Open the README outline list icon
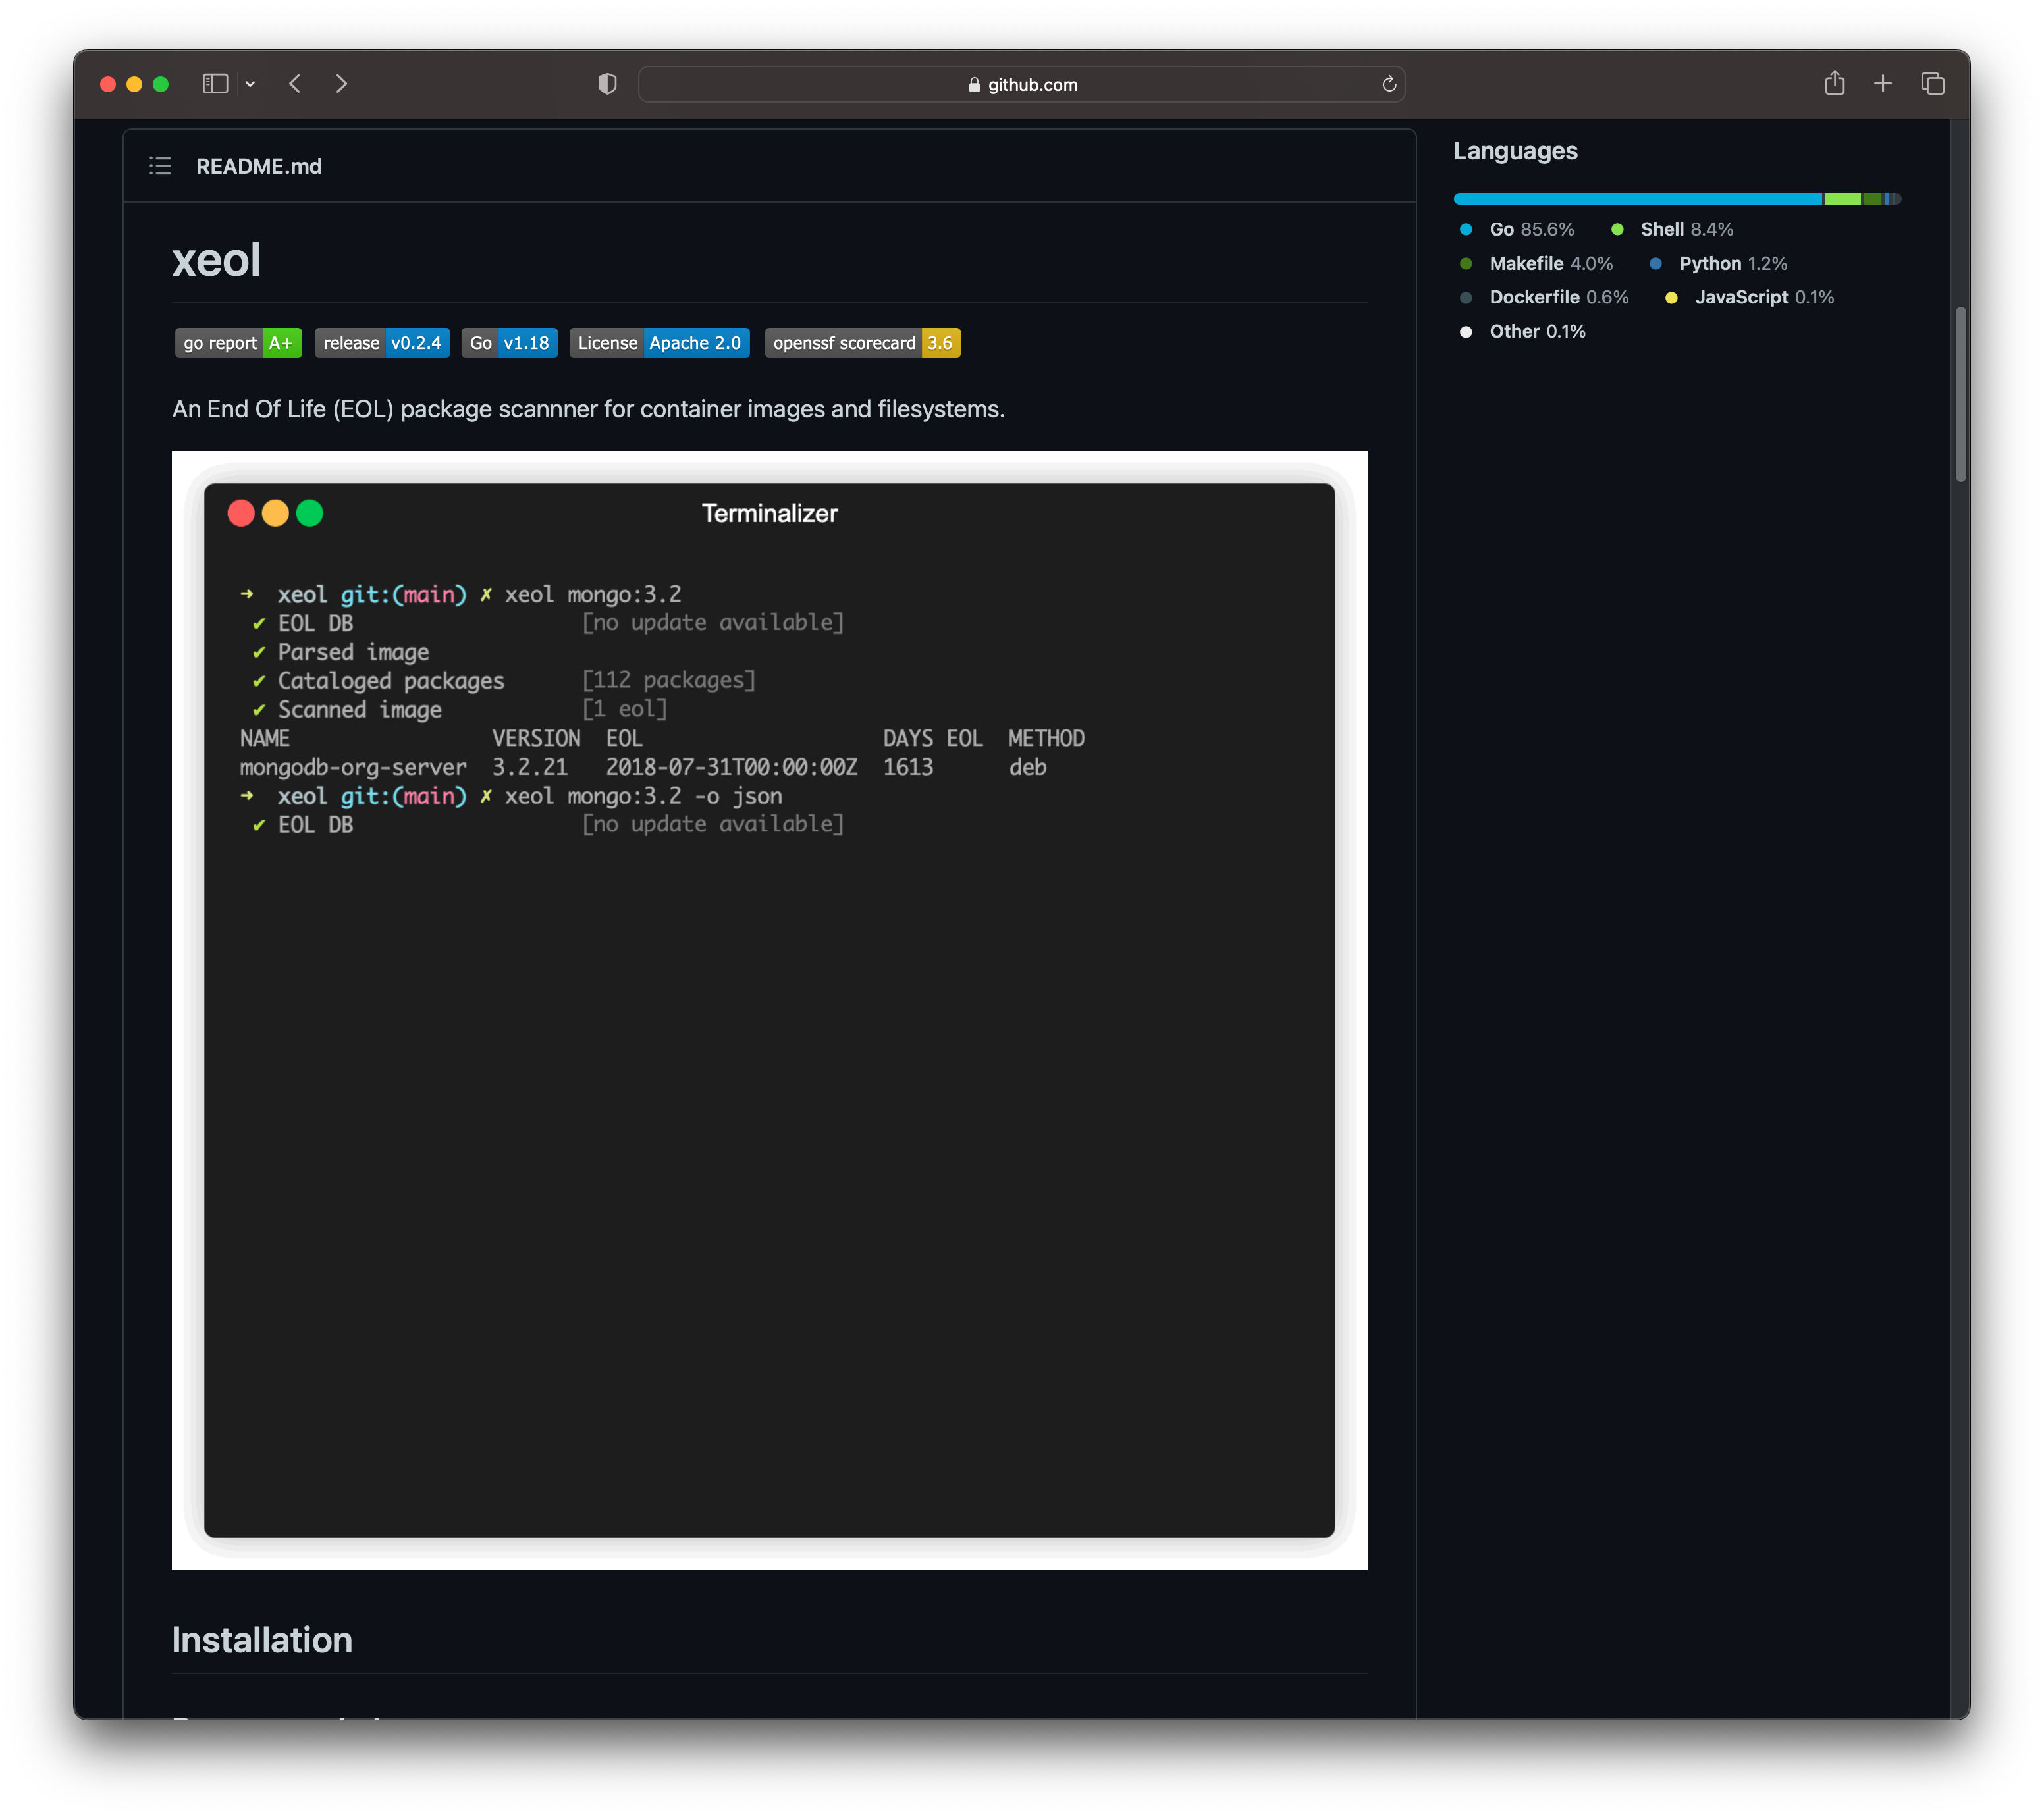Viewport: 2044px width, 1817px height. (160, 166)
